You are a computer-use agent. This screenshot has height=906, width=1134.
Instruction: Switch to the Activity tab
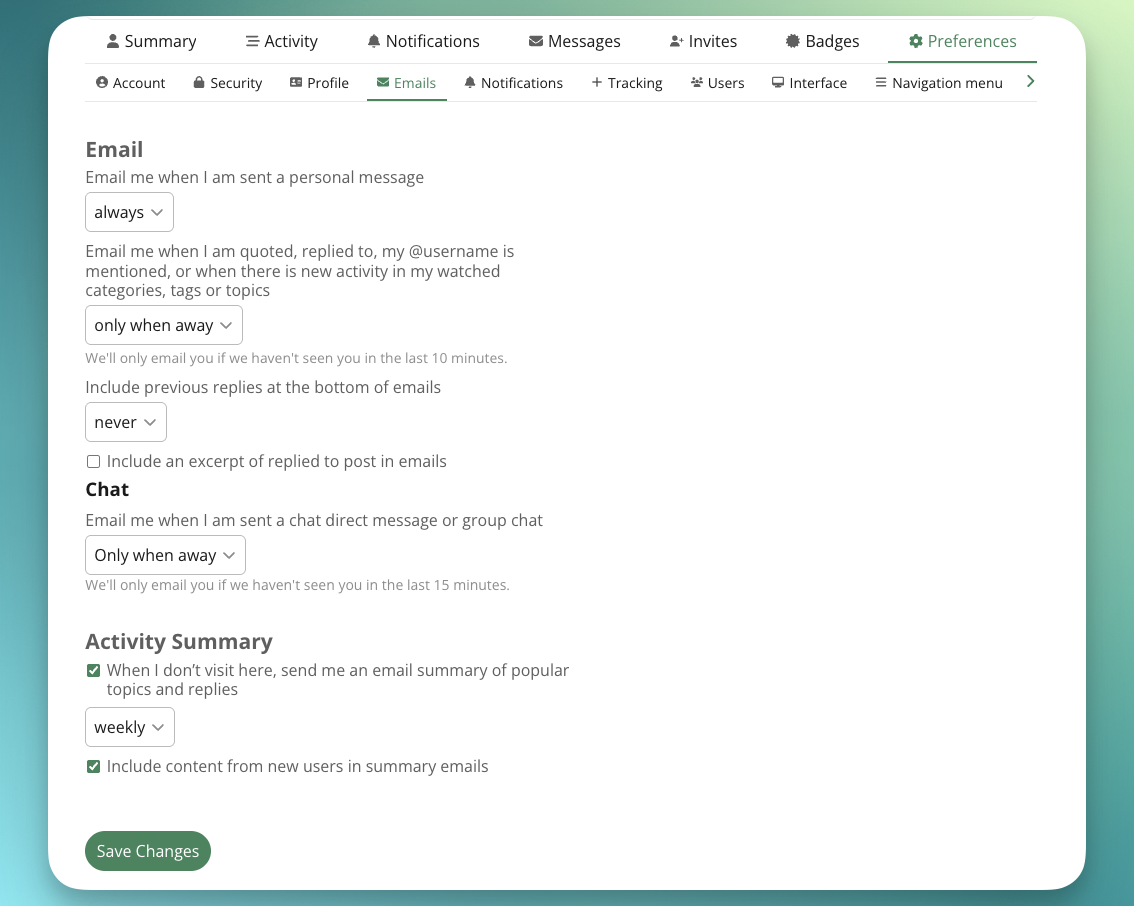[x=281, y=41]
